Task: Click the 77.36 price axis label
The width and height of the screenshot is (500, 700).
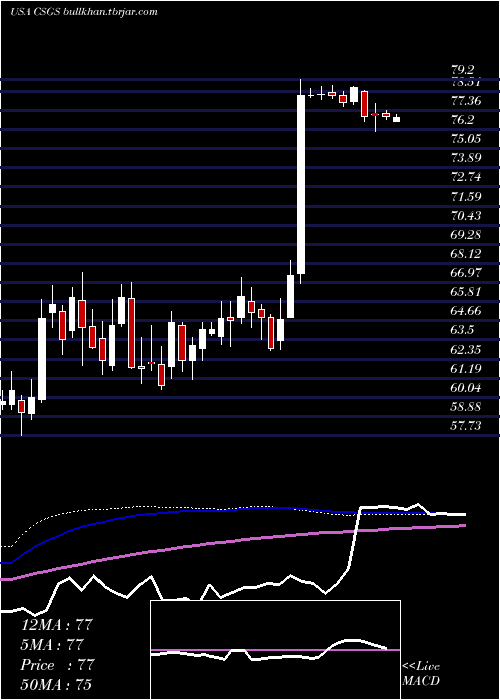Action: click(466, 101)
